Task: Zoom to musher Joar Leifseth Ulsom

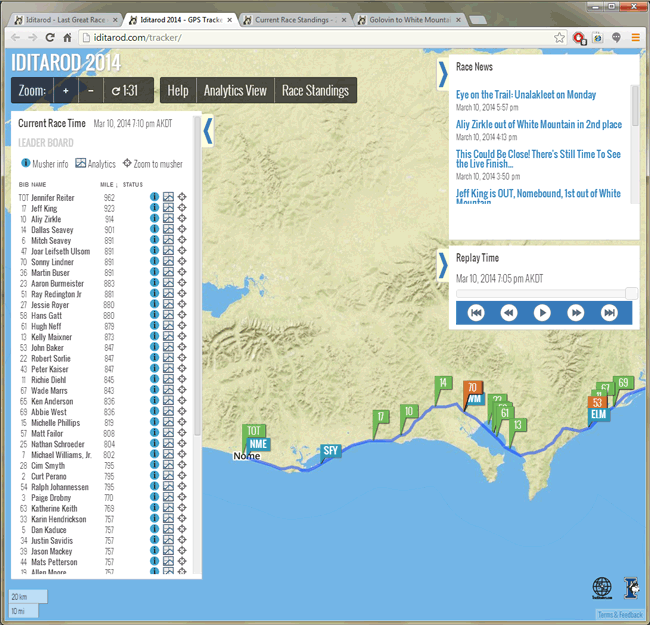Action: [x=182, y=251]
